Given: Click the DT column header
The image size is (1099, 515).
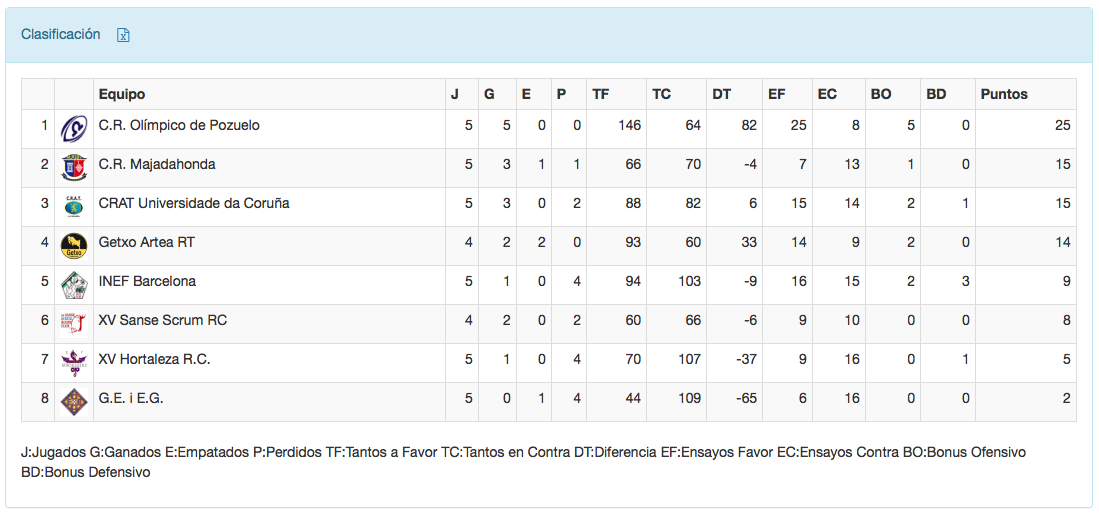Looking at the screenshot, I should [721, 94].
